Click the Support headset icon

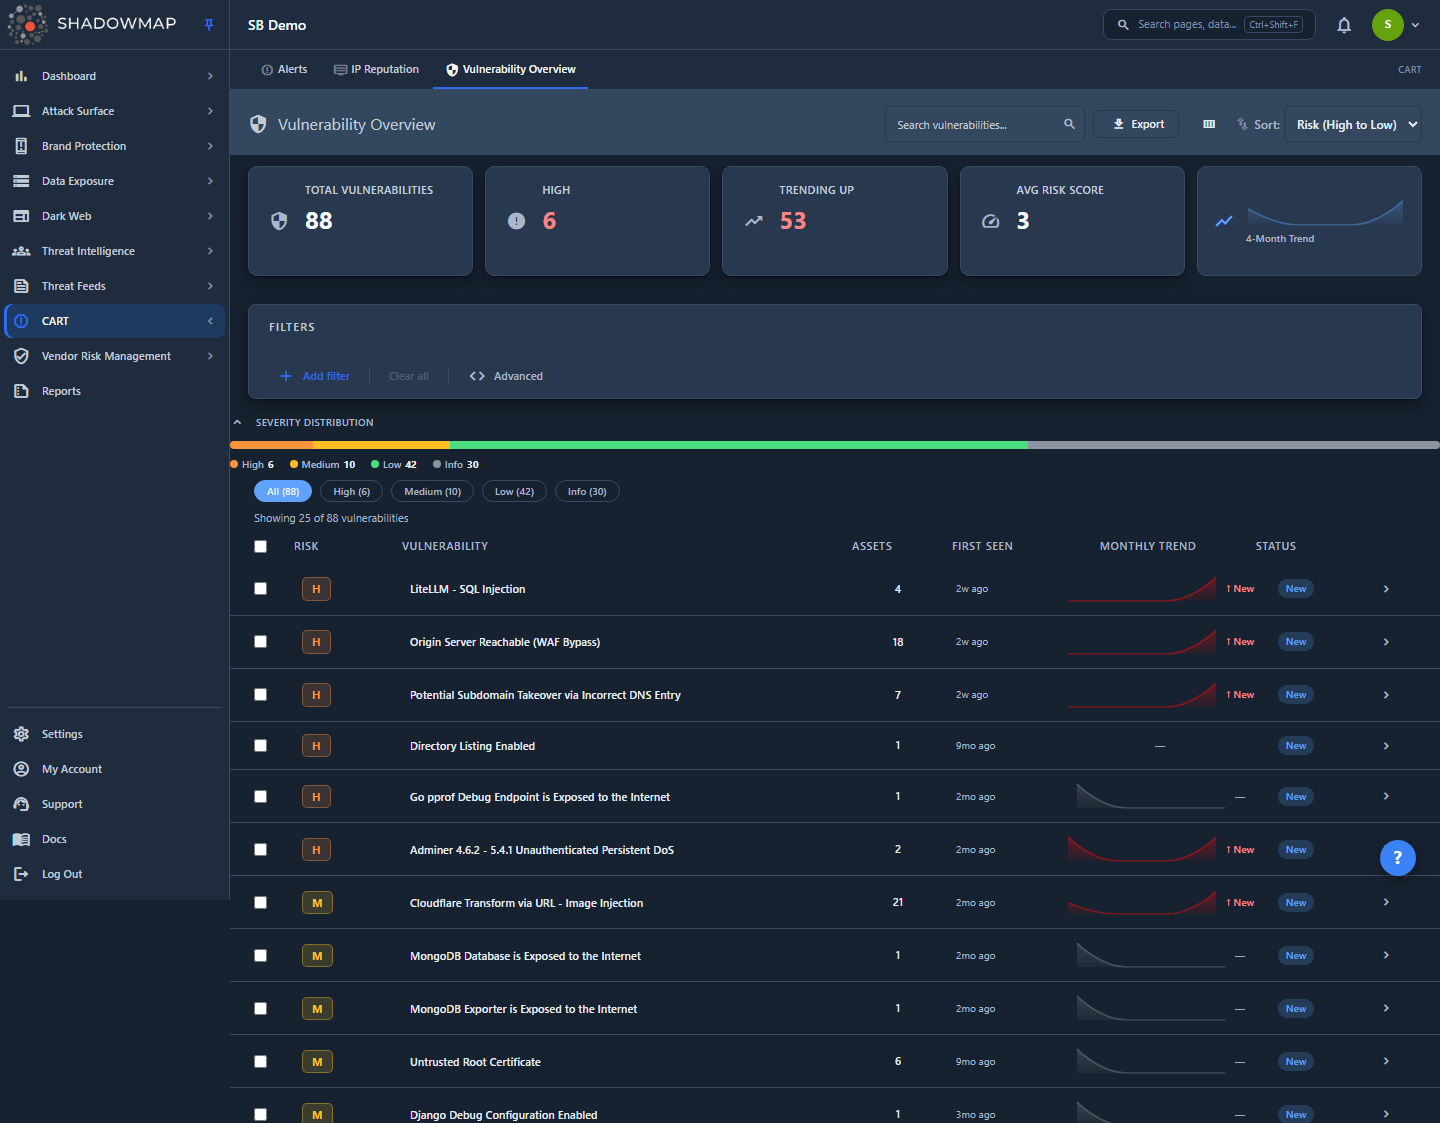(x=21, y=804)
